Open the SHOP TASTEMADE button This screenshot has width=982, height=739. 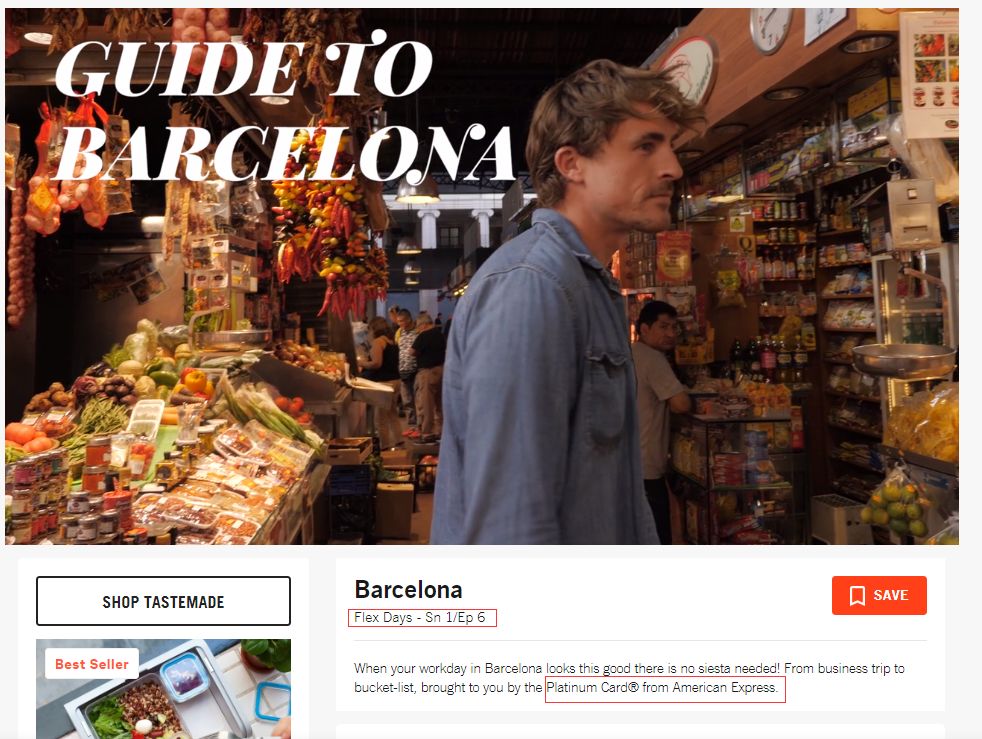[163, 601]
